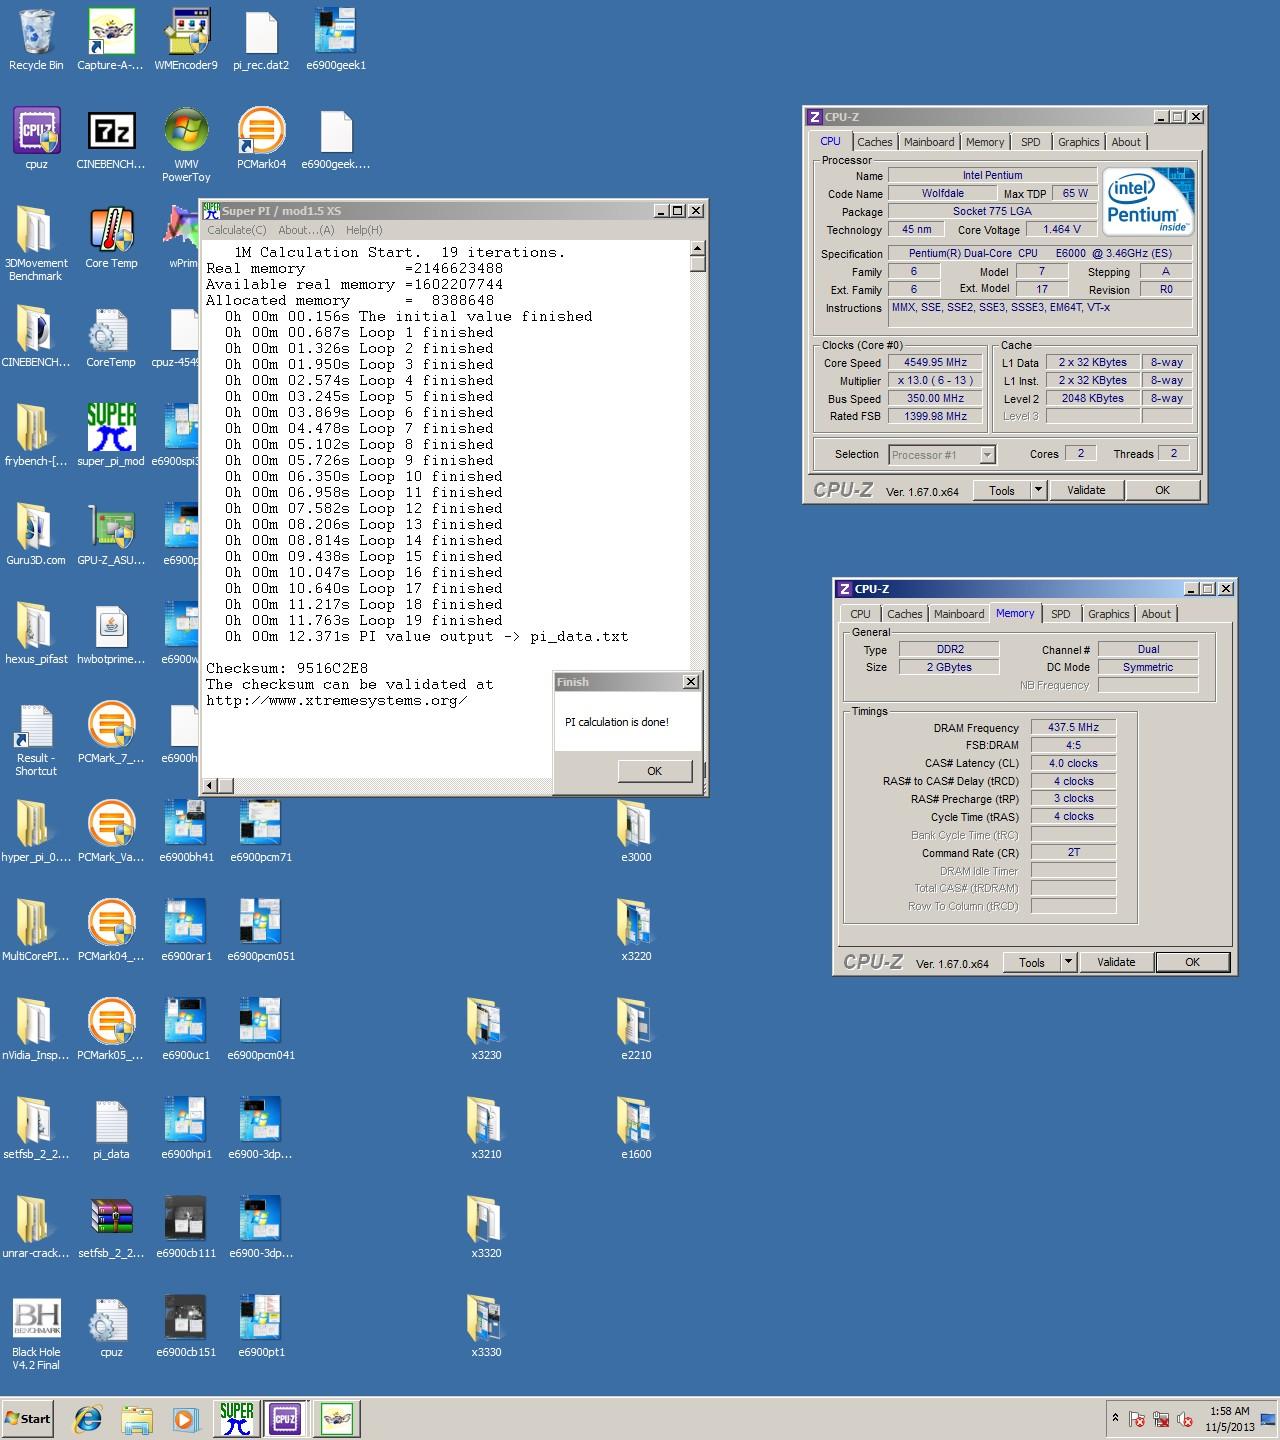Screen dimensions: 1280x1440
Task: Click the Core Speed 4549.95 MHz value
Action: (936, 363)
